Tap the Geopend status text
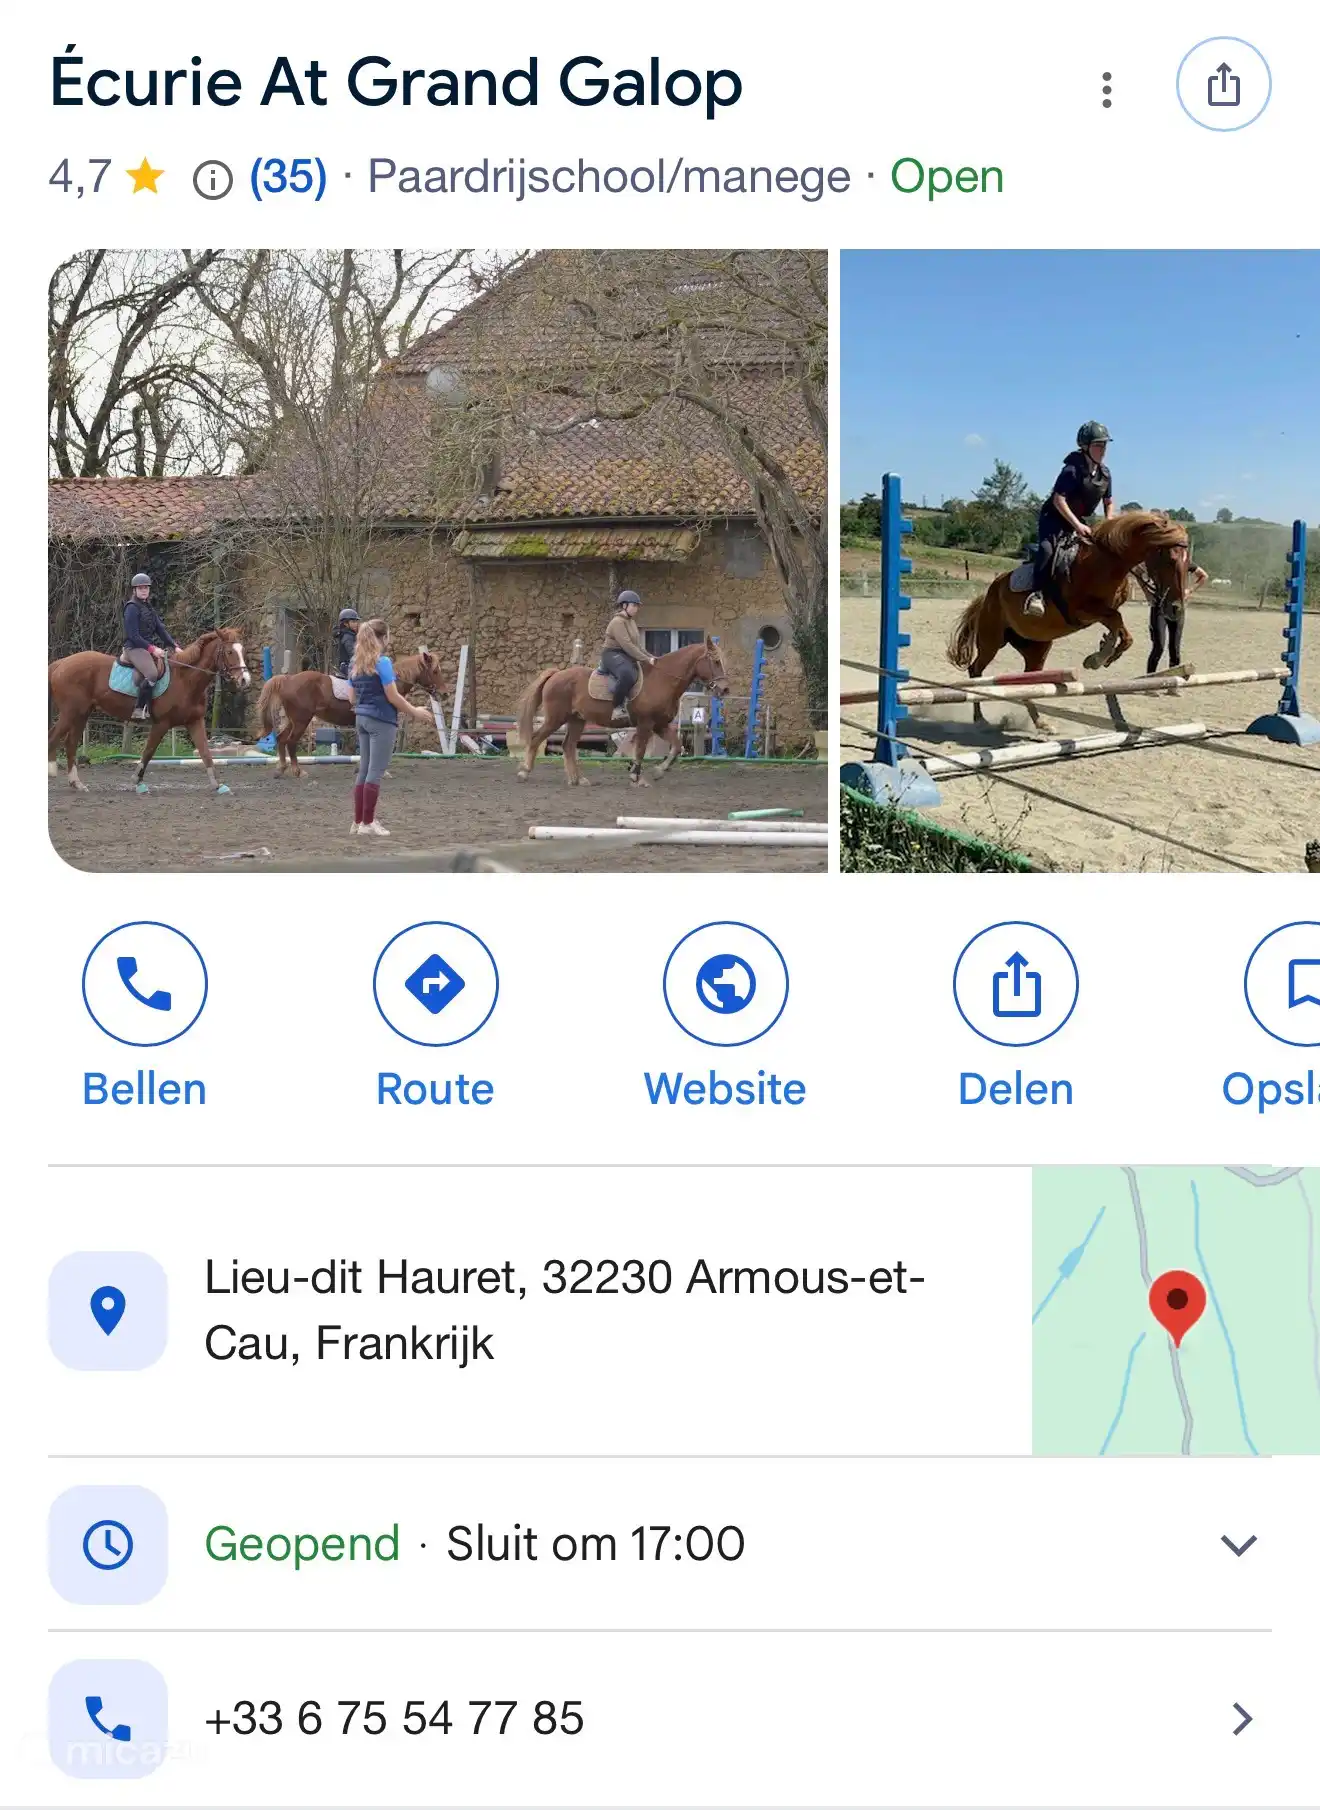 pos(302,1543)
